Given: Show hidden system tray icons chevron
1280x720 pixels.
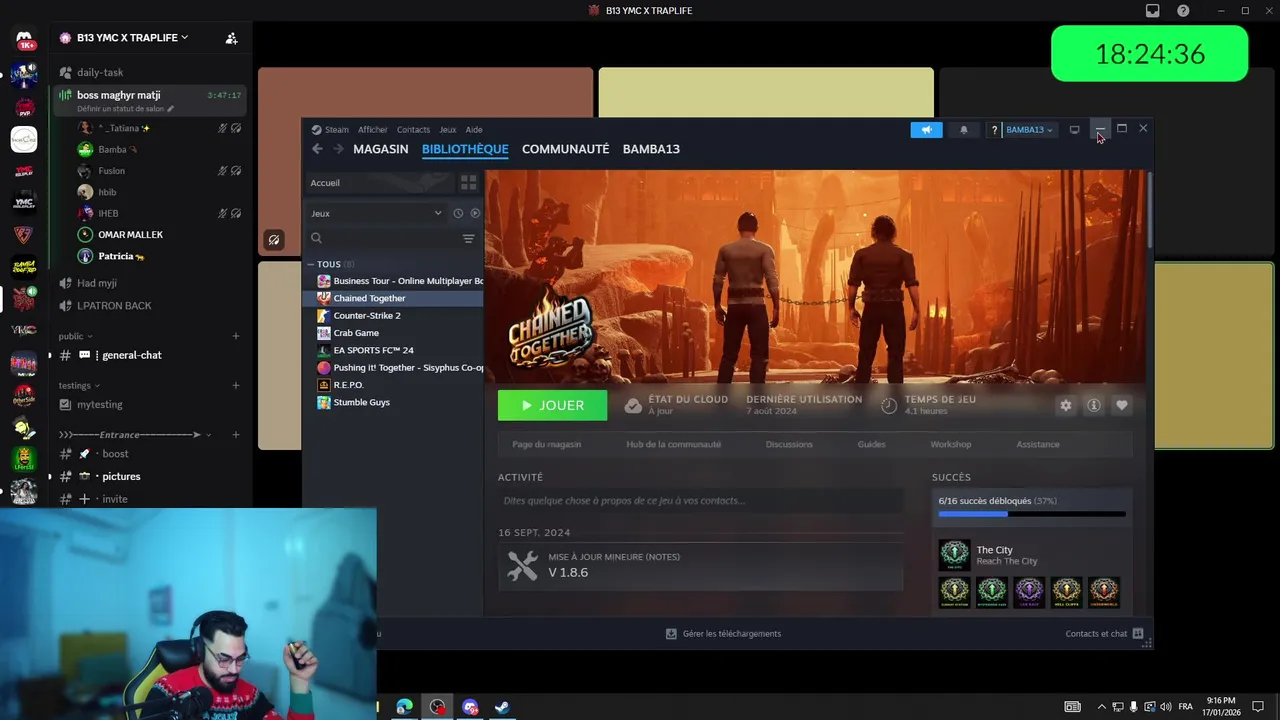Looking at the screenshot, I should tap(1102, 707).
